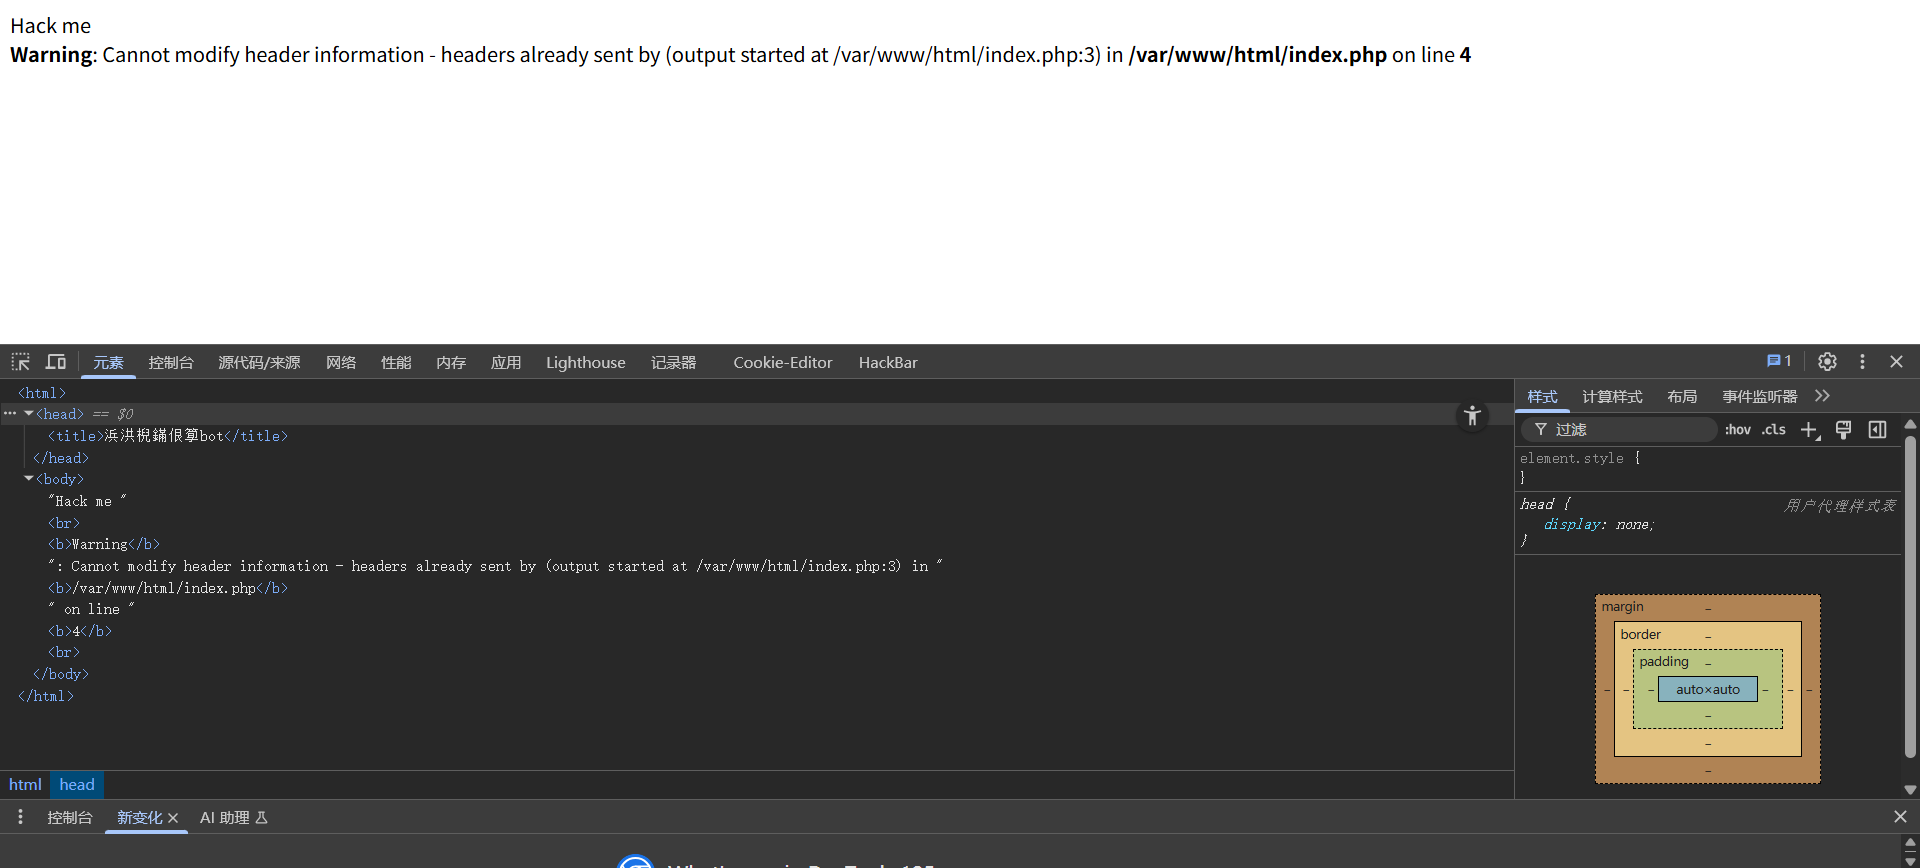Select the html opening tag node
1920x868 pixels.
coord(42,393)
